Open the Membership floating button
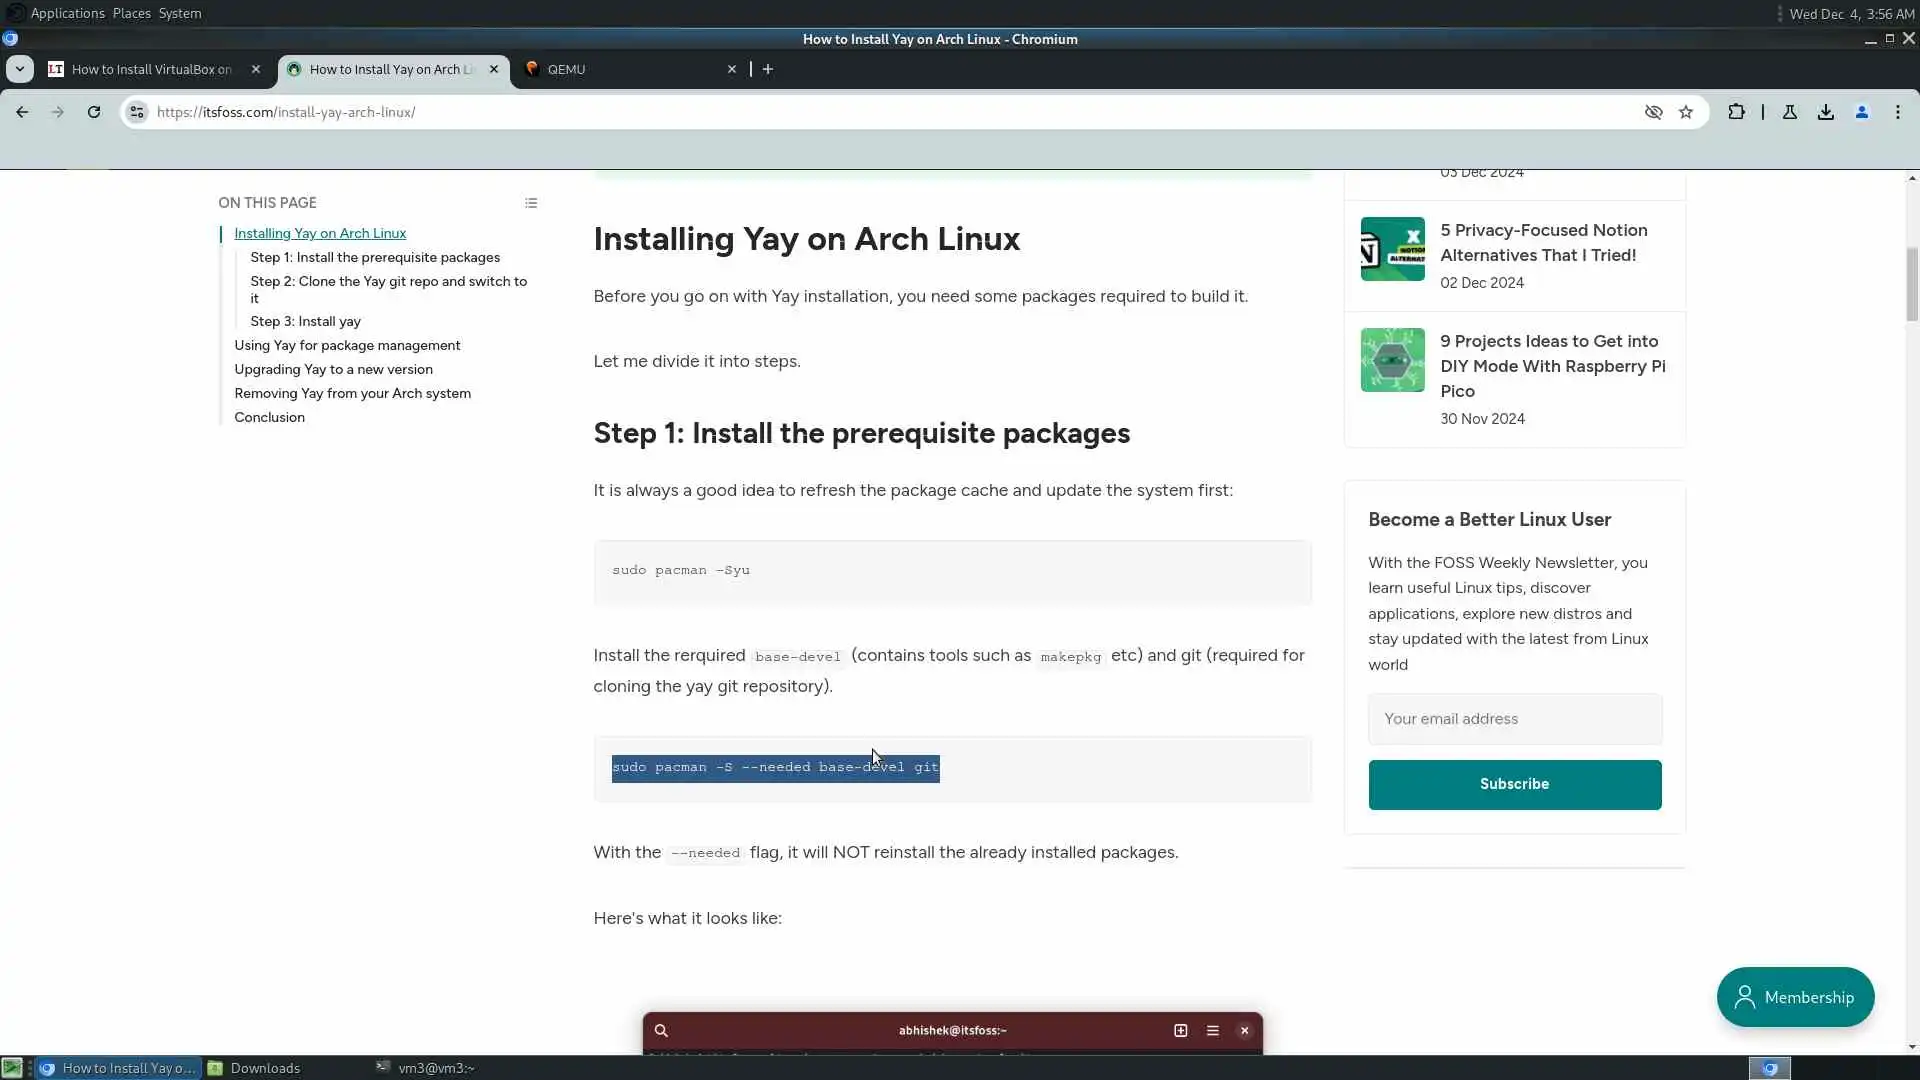Viewport: 1920px width, 1080px height. click(x=1795, y=997)
